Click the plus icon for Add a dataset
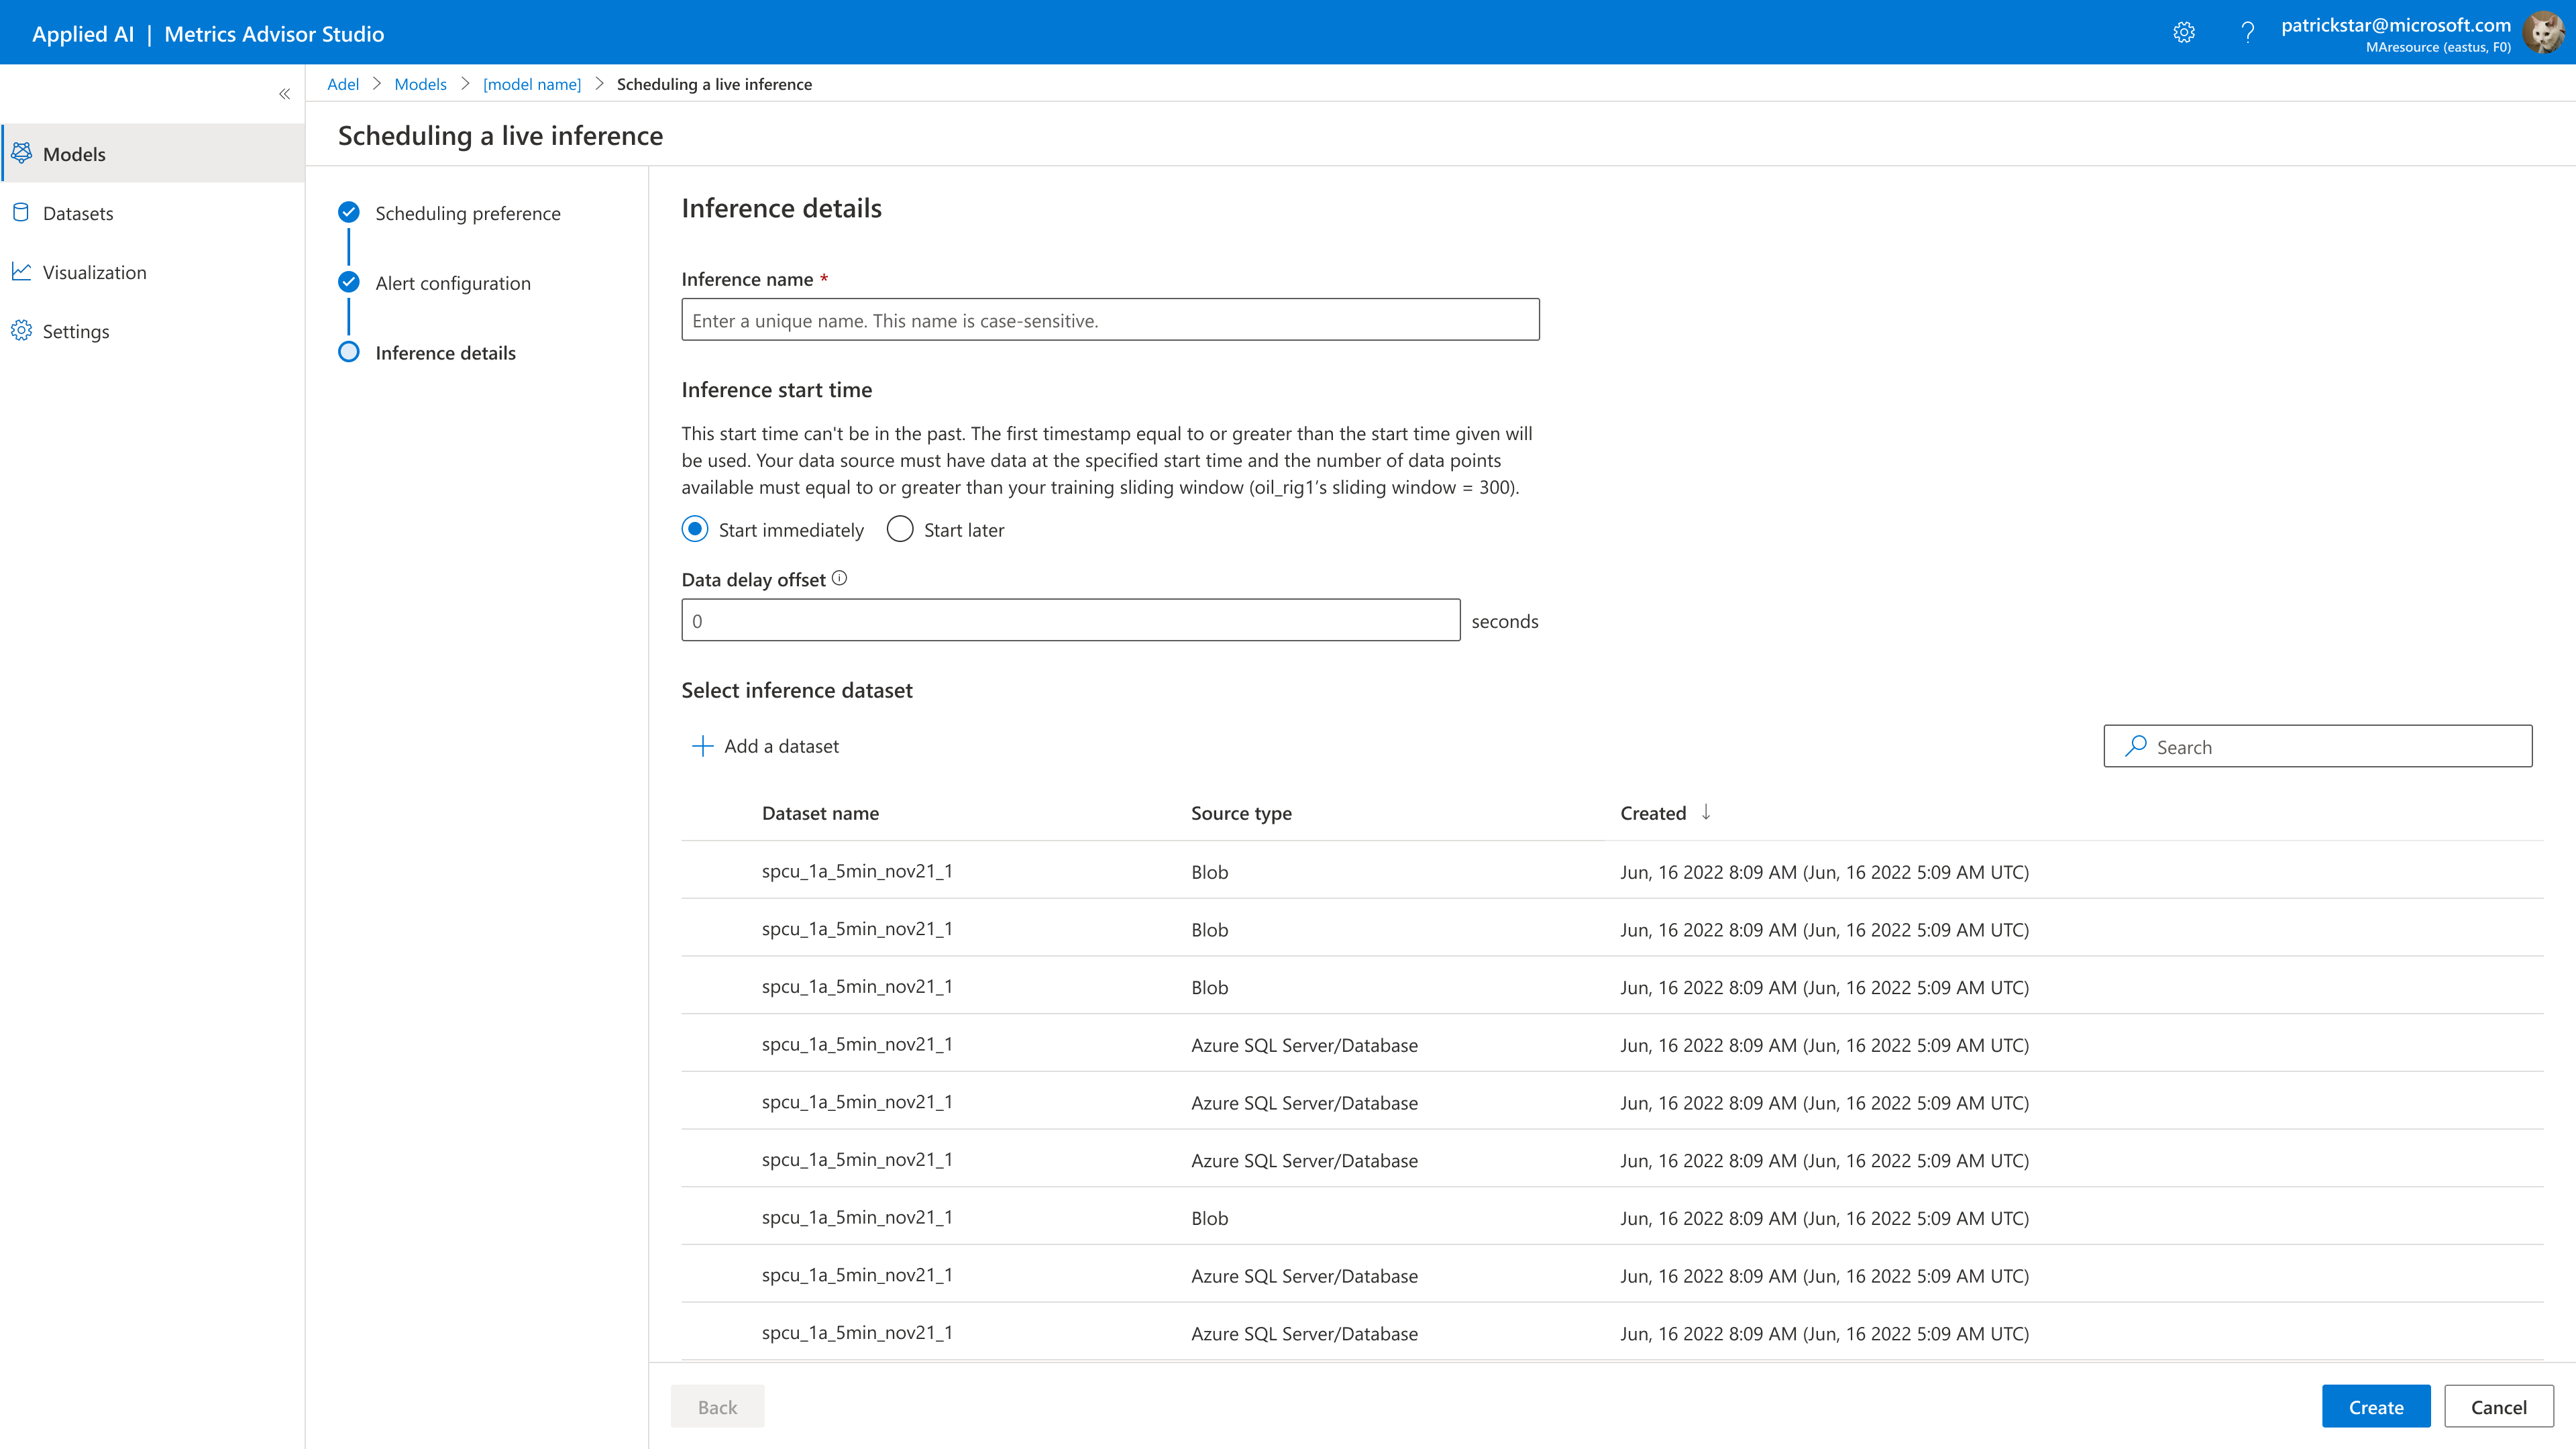Viewport: 2576px width, 1449px height. click(703, 746)
